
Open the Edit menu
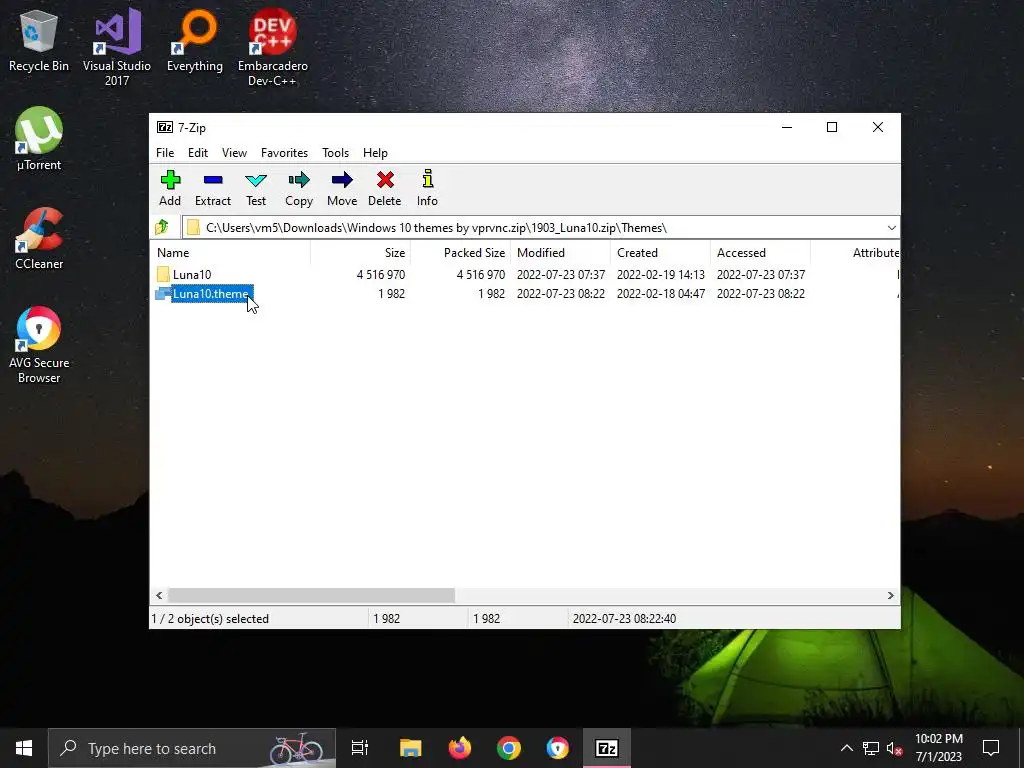(198, 153)
